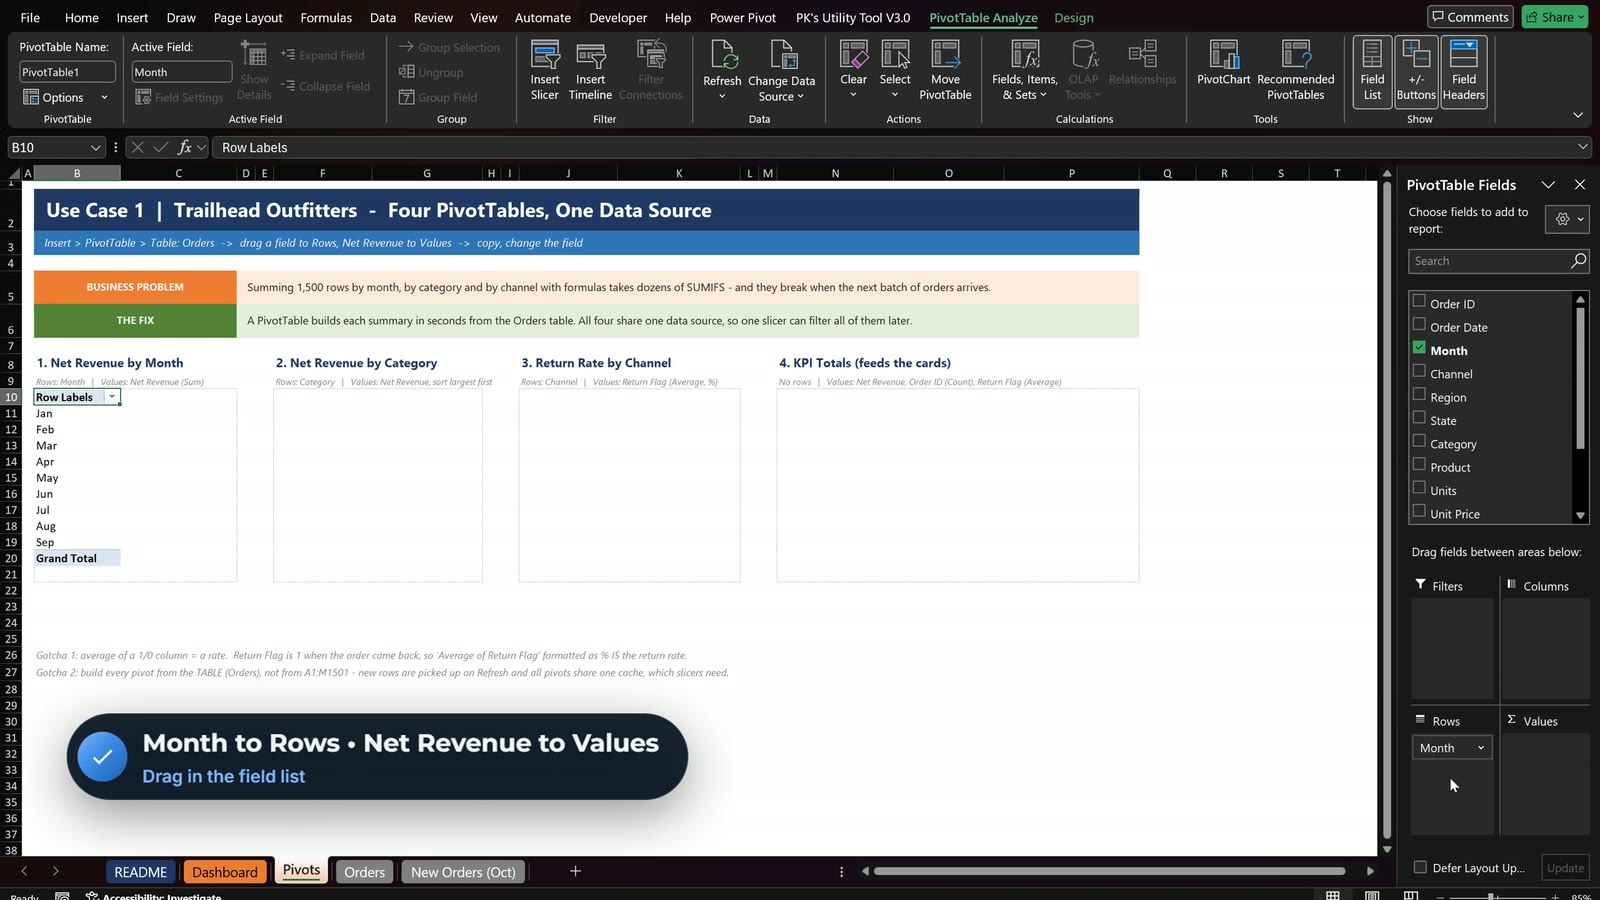This screenshot has height=900, width=1600.
Task: Click the PivotTable Name input field
Action: (x=68, y=72)
